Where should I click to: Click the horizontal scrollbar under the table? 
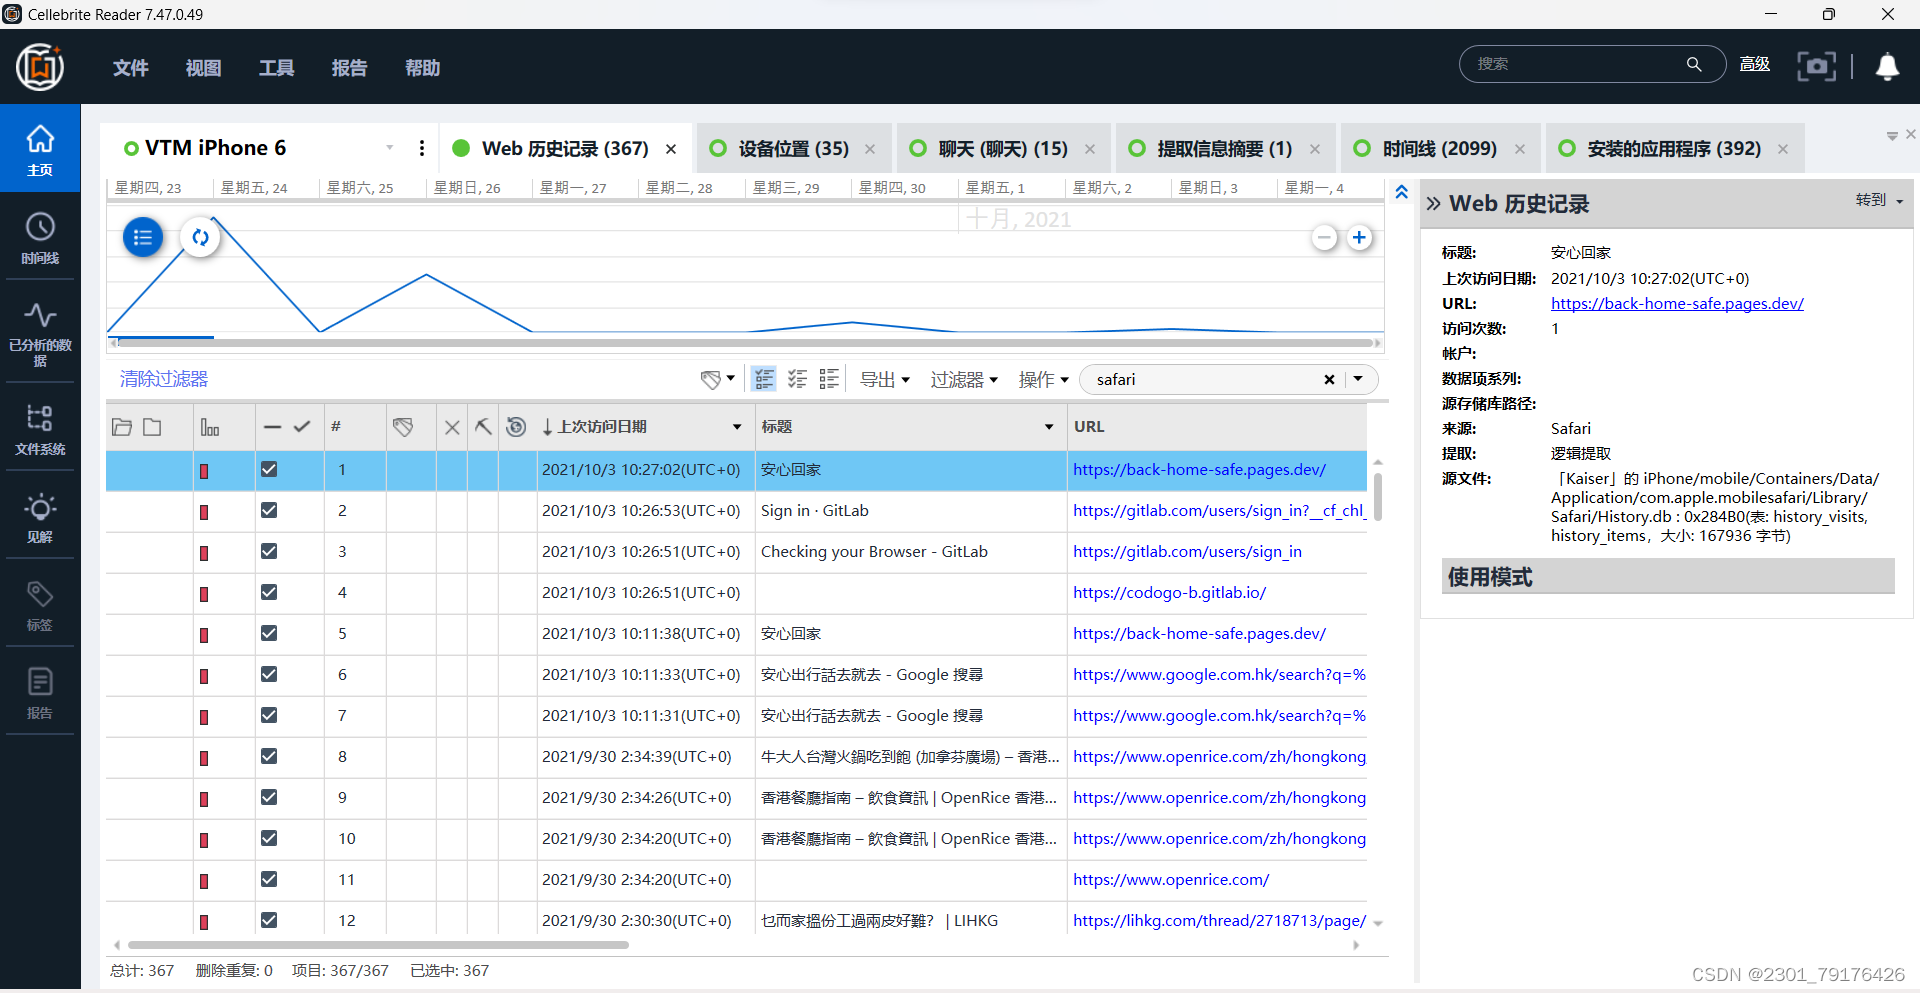378,944
